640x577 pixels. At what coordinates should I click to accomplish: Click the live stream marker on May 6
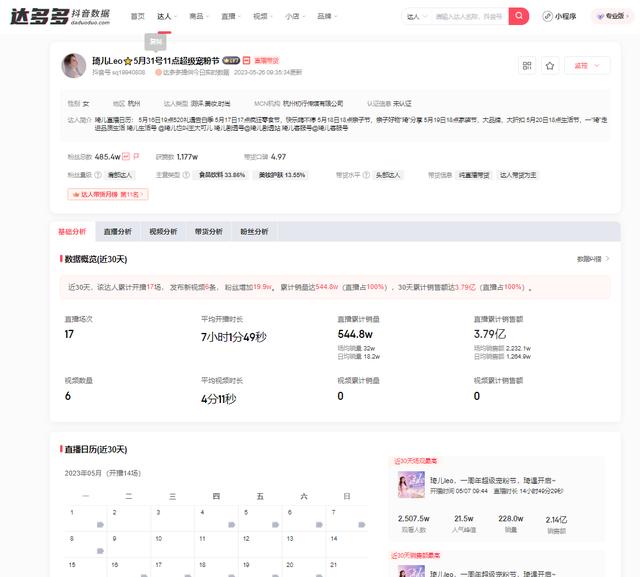[x=319, y=524]
